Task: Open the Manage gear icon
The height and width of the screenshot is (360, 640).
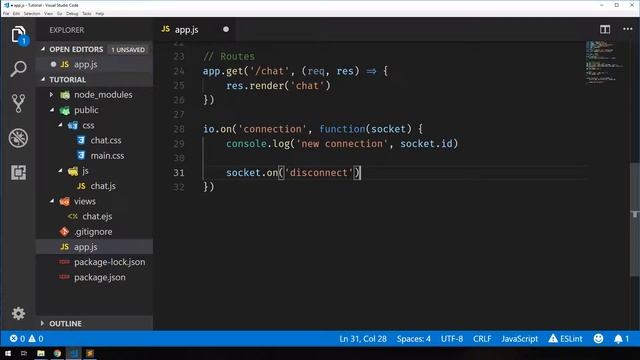Action: [x=18, y=313]
